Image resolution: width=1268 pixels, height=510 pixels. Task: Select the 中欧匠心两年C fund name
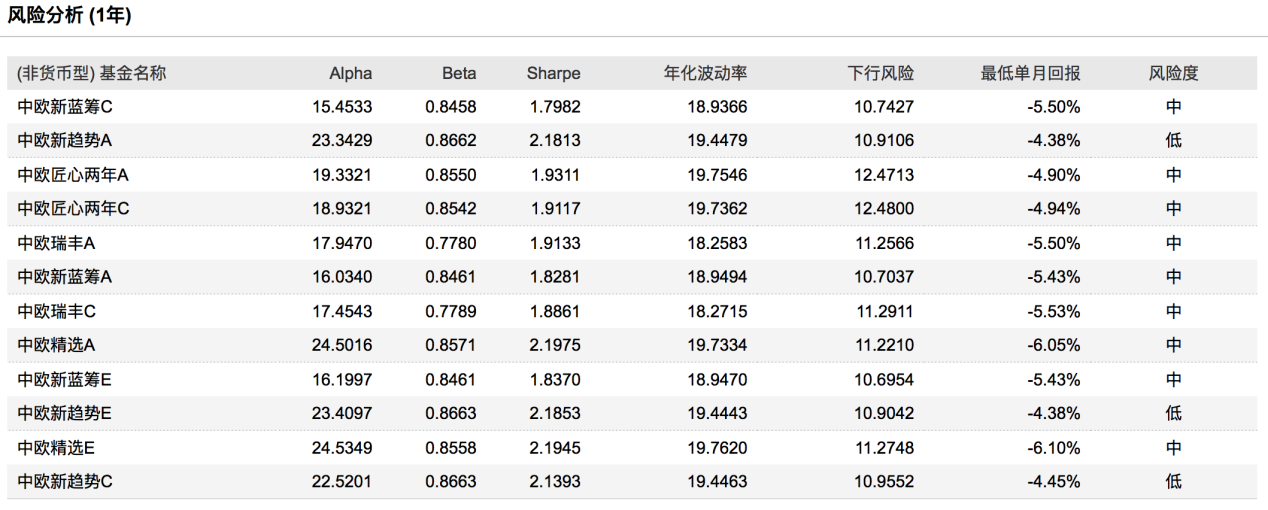[x=74, y=209]
